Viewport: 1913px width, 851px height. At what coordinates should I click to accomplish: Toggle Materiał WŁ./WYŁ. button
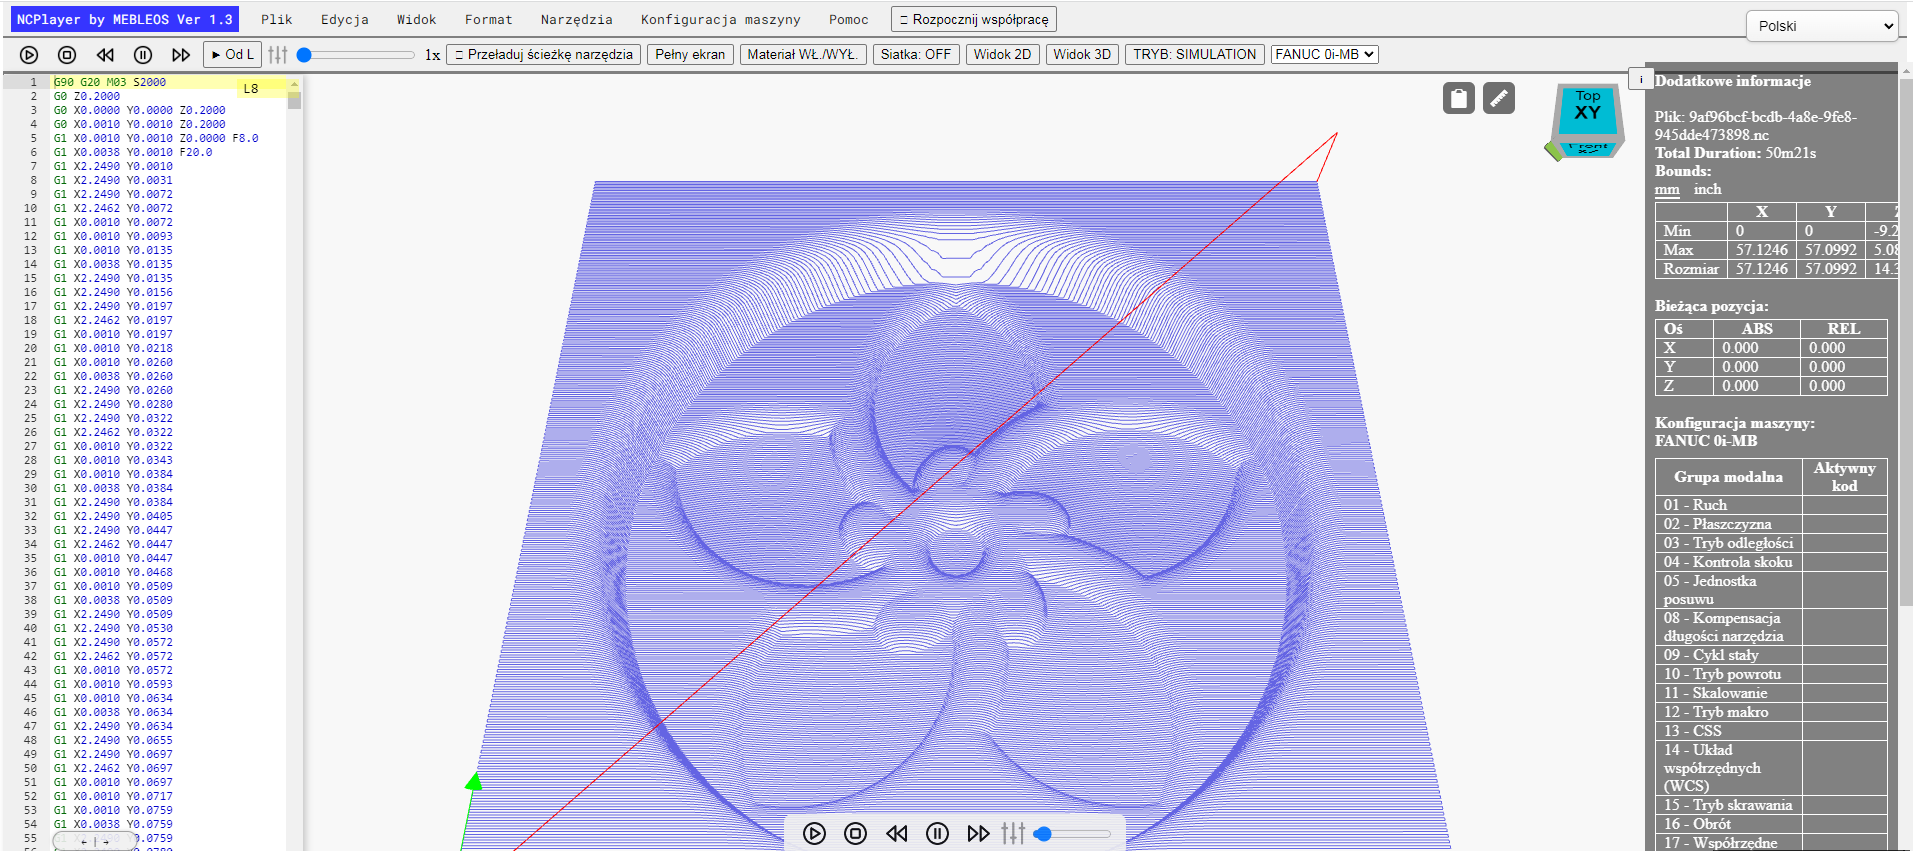(x=803, y=55)
